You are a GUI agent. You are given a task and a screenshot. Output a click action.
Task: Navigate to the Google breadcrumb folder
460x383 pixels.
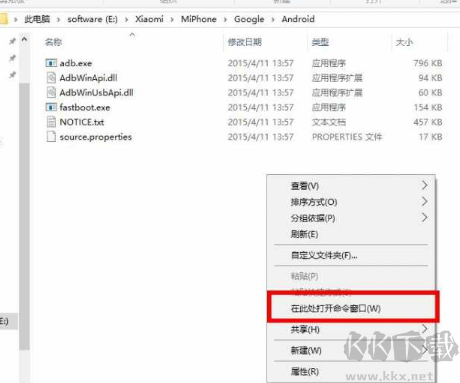tap(249, 19)
